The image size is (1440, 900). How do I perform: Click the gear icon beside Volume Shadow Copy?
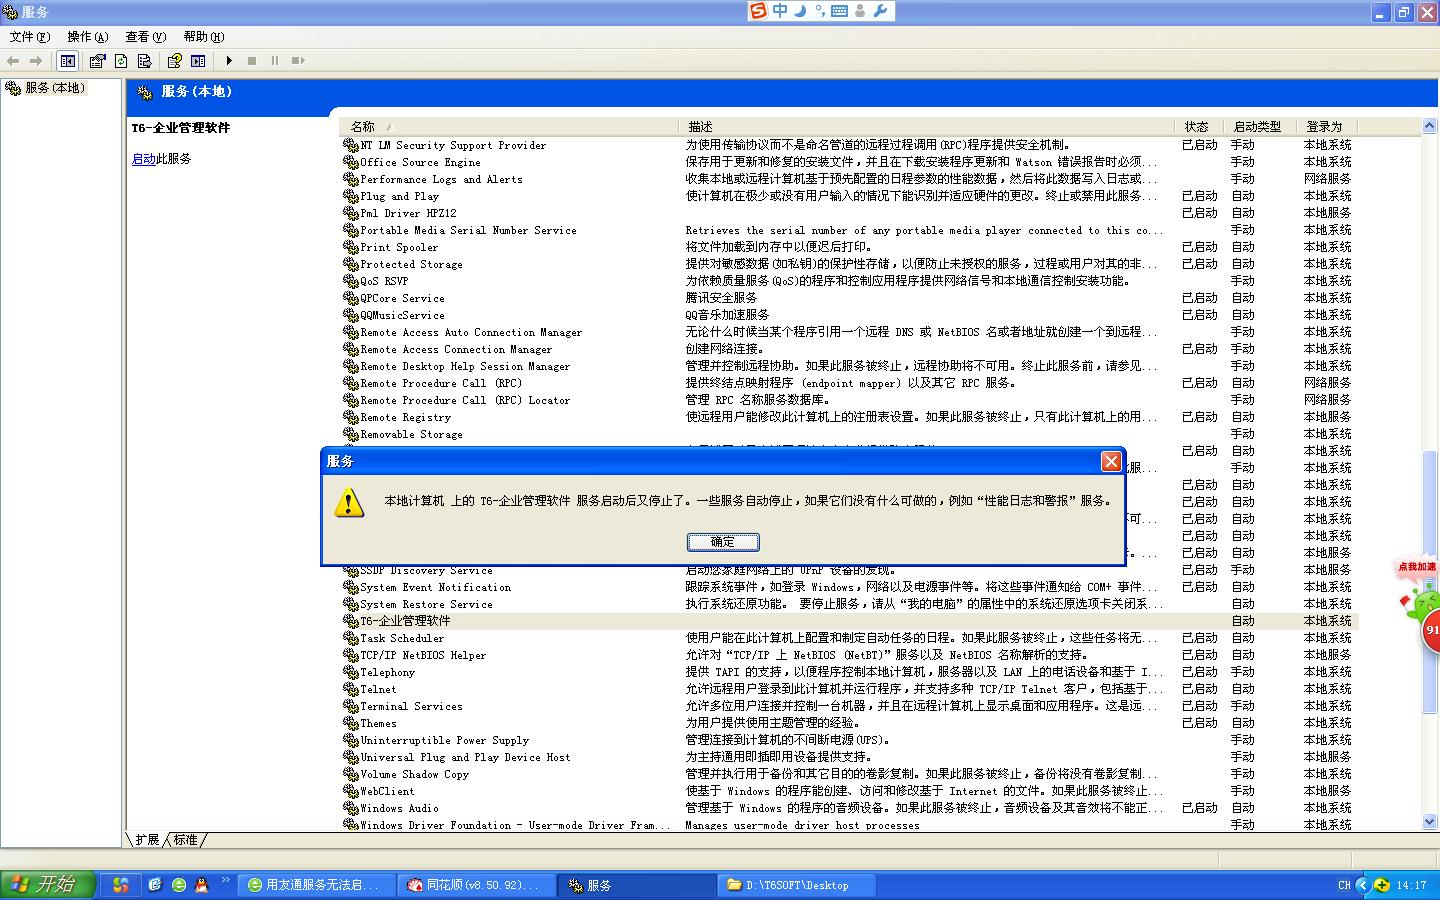pyautogui.click(x=350, y=774)
